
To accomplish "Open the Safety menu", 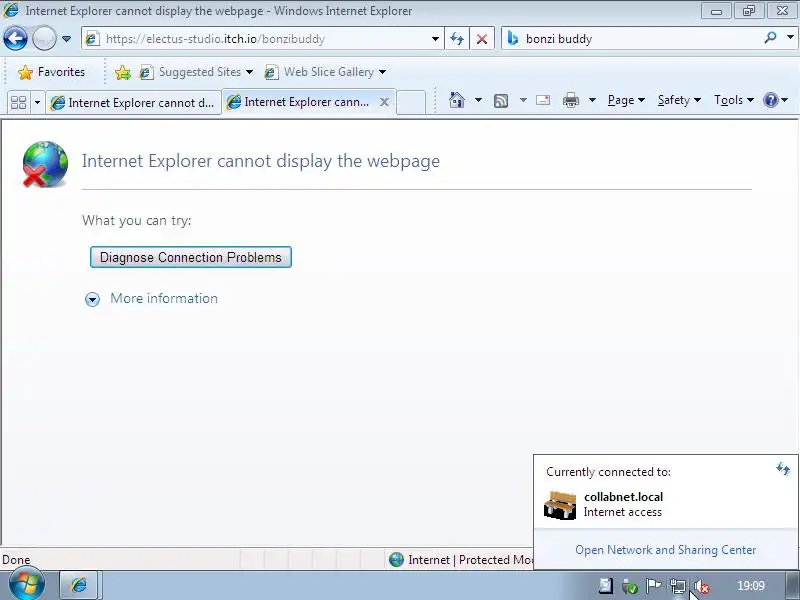I will [679, 100].
